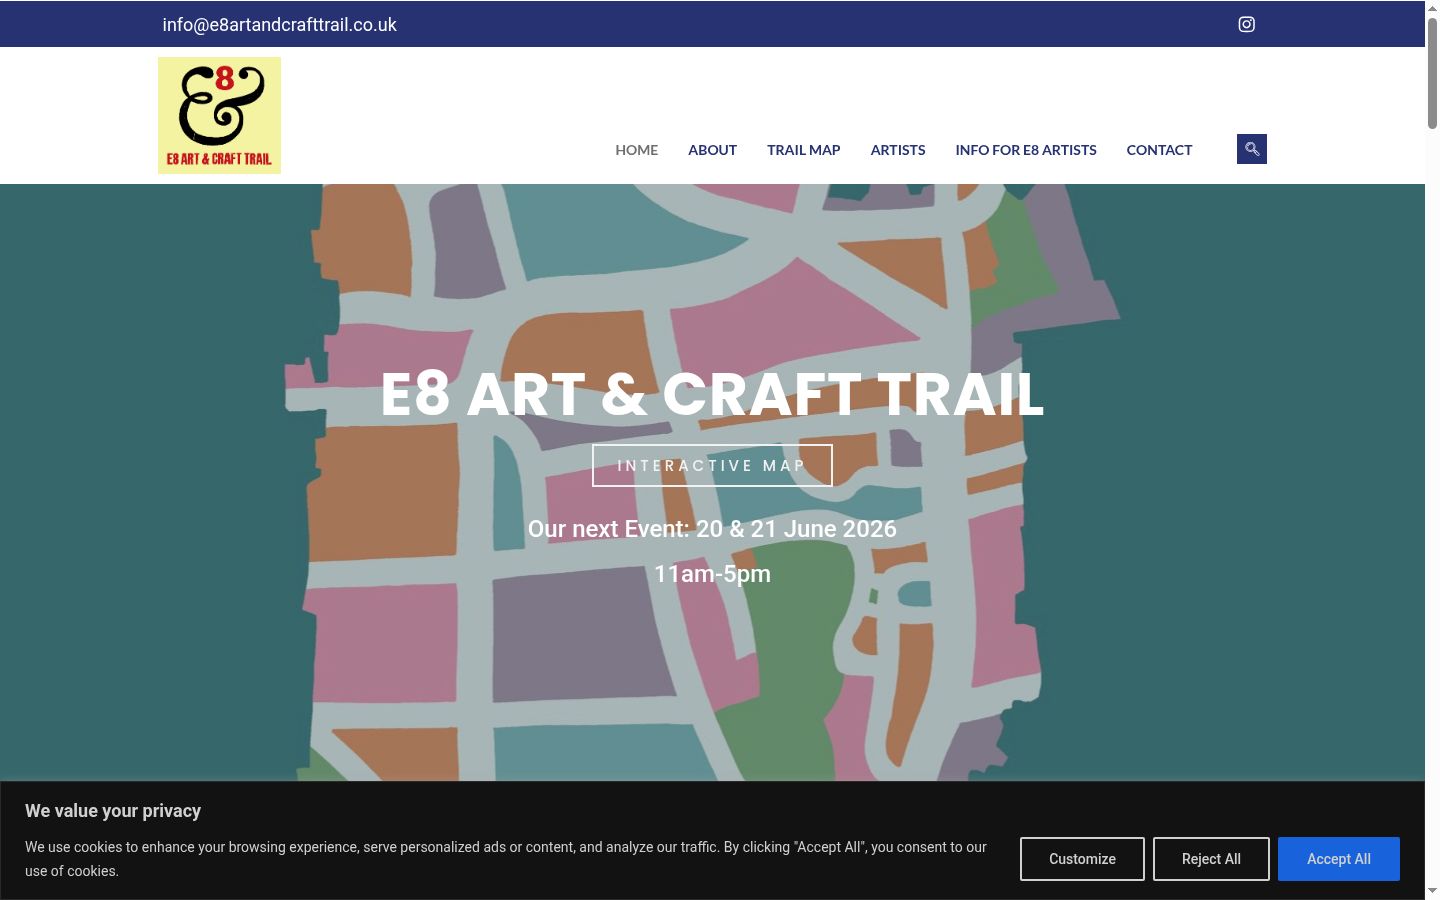Click the scrollbar down arrow
This screenshot has height=900, width=1440.
(x=1432, y=891)
